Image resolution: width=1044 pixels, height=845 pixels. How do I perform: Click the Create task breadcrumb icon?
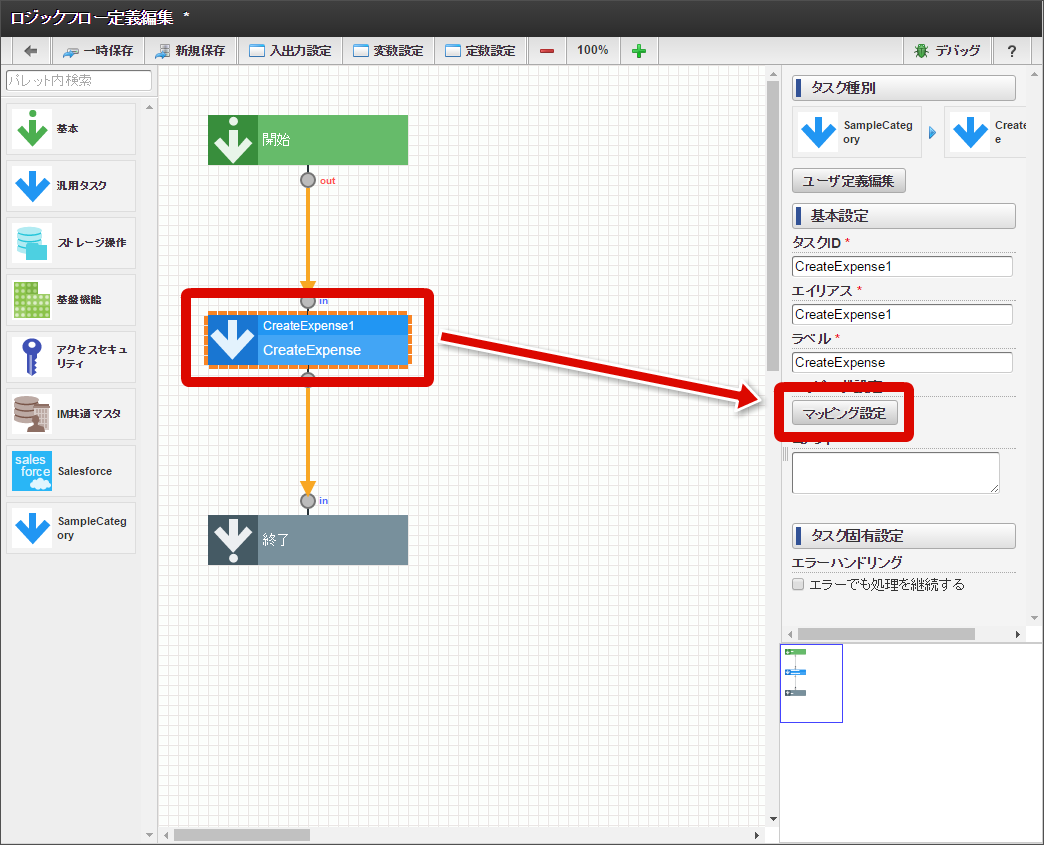pos(970,132)
